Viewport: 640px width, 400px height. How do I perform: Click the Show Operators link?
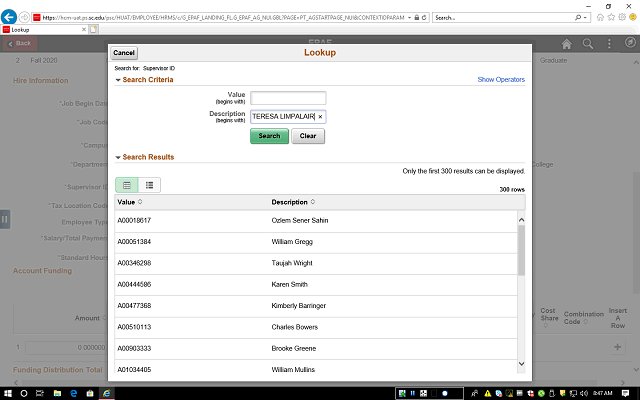pos(501,80)
